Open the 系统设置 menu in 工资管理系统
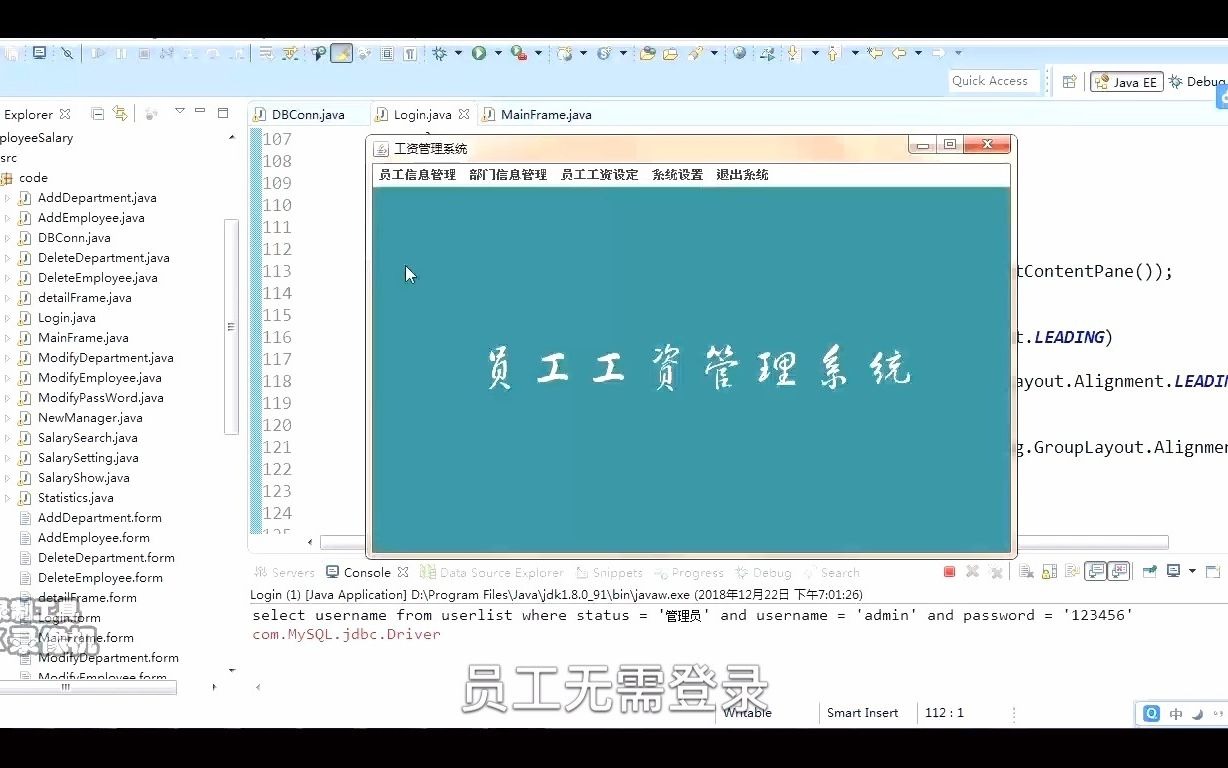1228x768 pixels. coord(677,173)
